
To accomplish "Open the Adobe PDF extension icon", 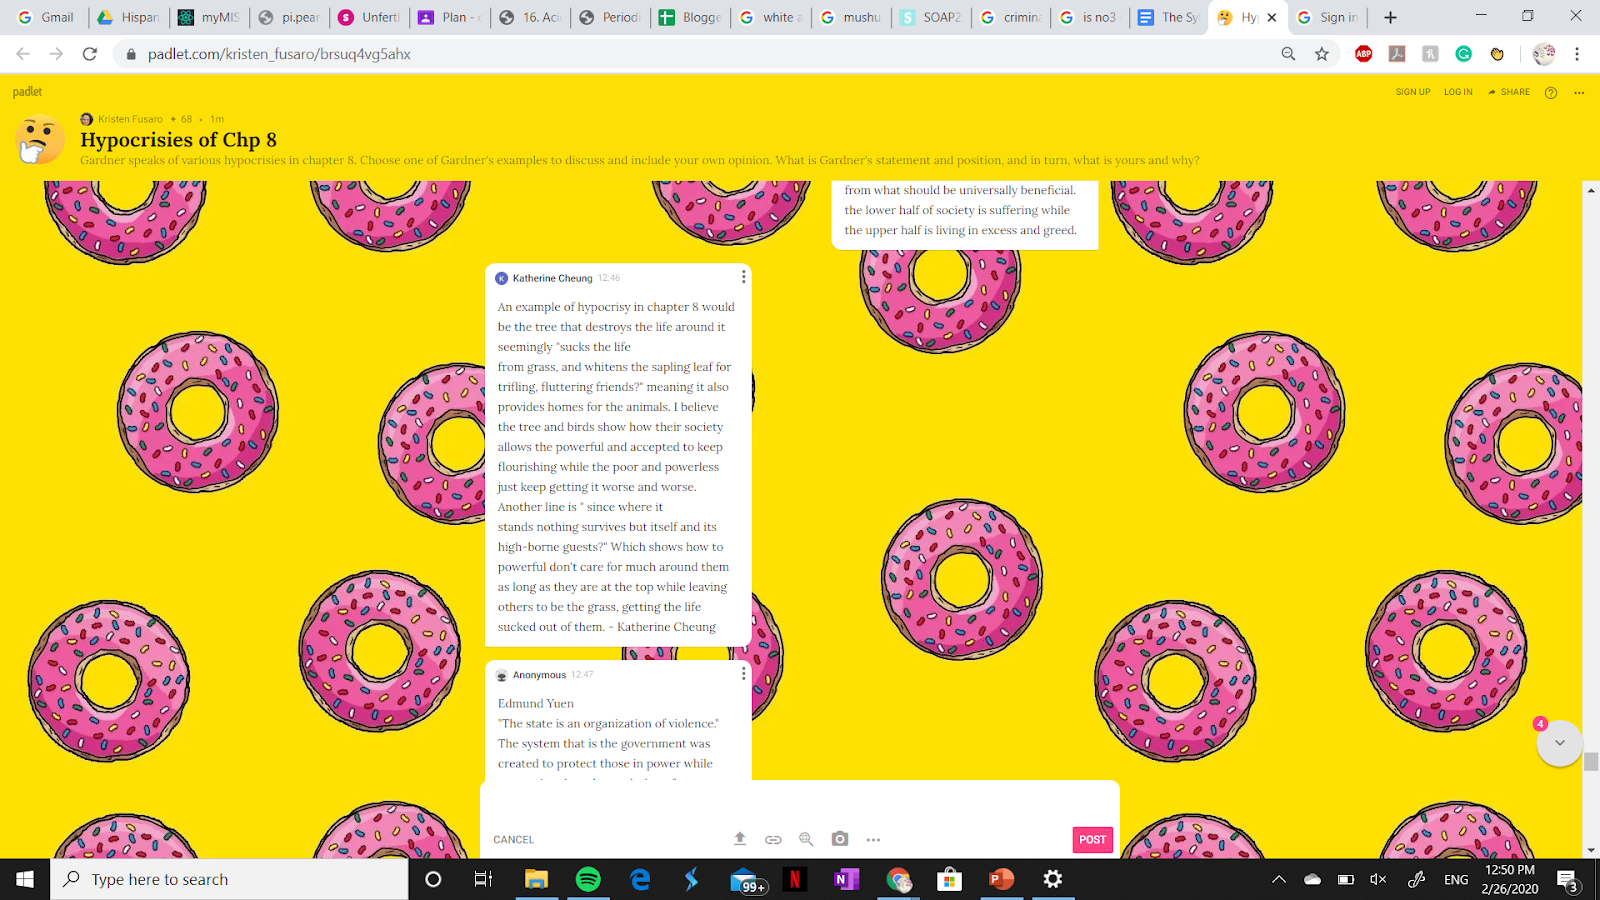I will pyautogui.click(x=1397, y=54).
